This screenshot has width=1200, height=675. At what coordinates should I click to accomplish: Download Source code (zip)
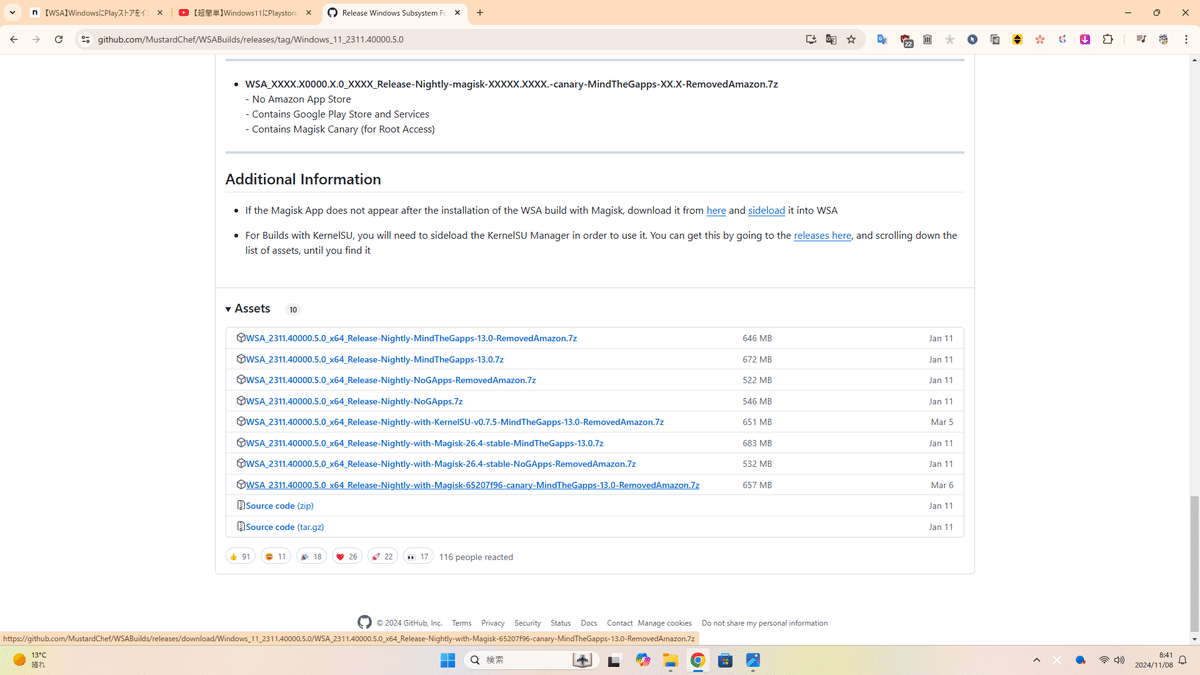[280, 506]
